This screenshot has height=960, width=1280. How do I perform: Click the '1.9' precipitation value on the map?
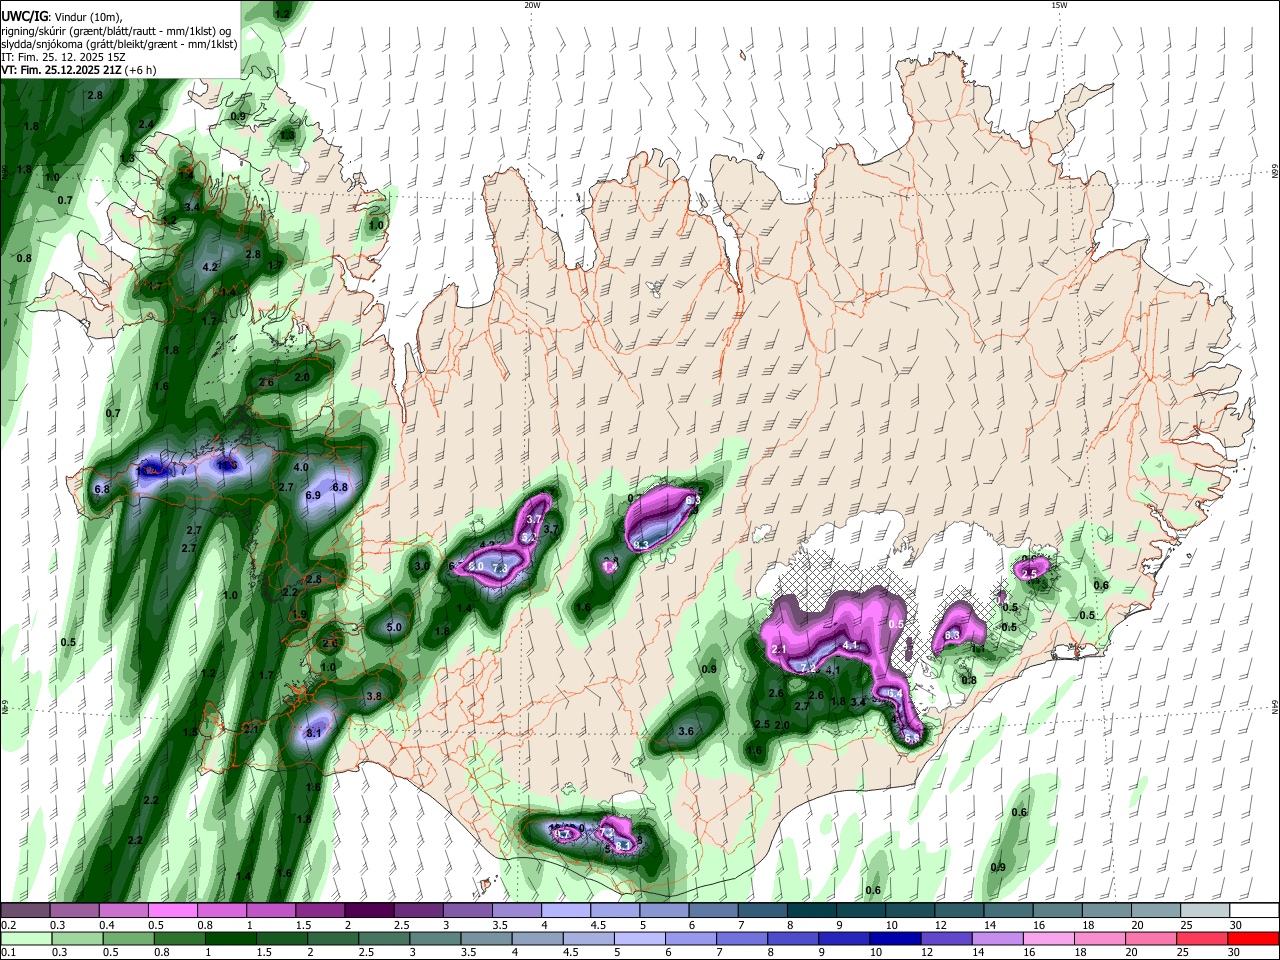(298, 614)
